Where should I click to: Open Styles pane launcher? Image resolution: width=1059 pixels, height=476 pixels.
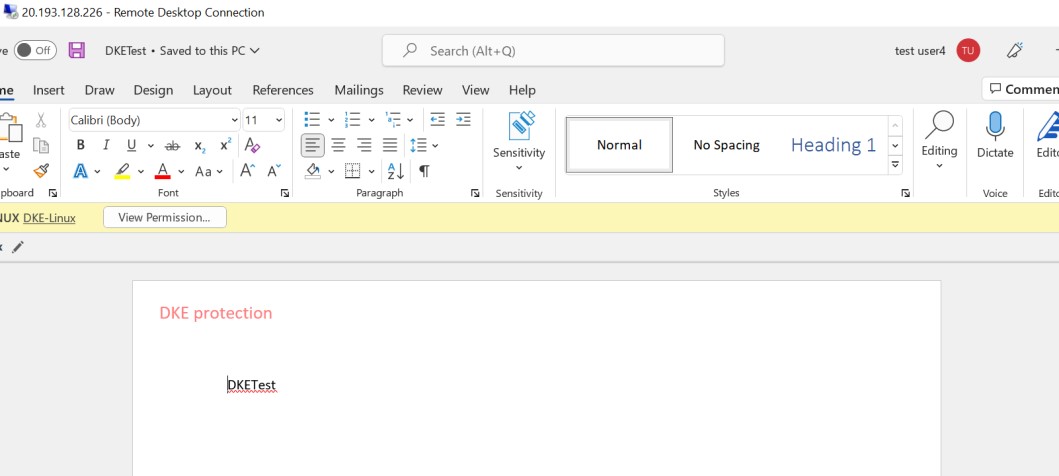pyautogui.click(x=905, y=193)
